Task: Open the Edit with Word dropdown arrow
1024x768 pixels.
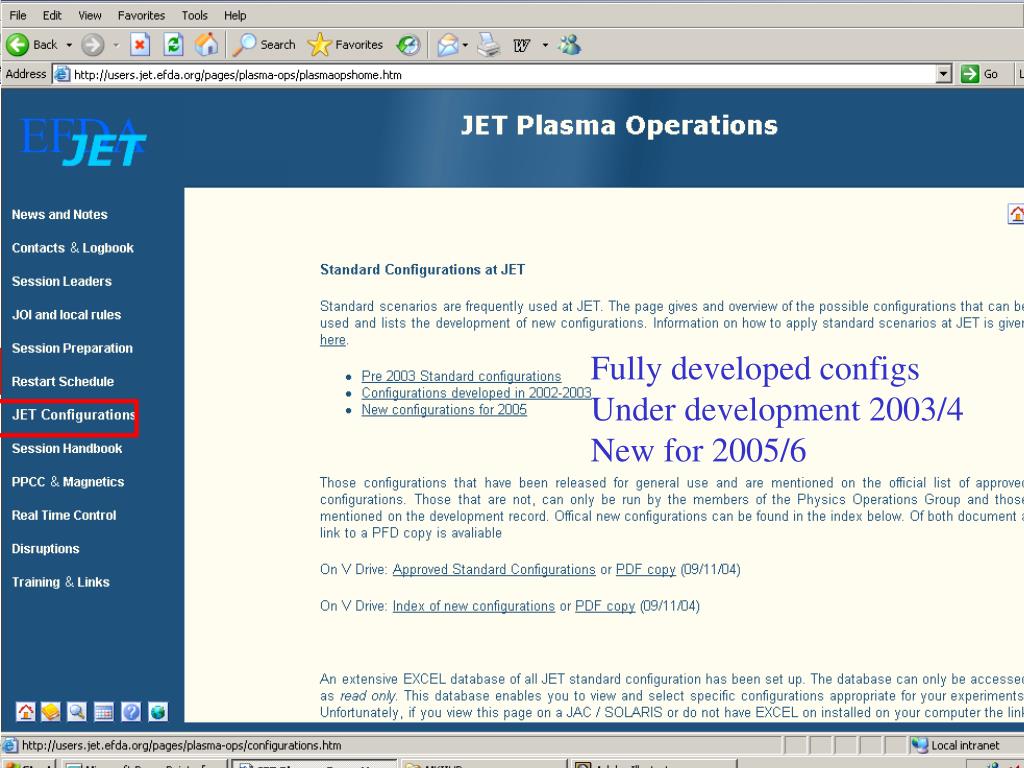Action: pos(545,45)
